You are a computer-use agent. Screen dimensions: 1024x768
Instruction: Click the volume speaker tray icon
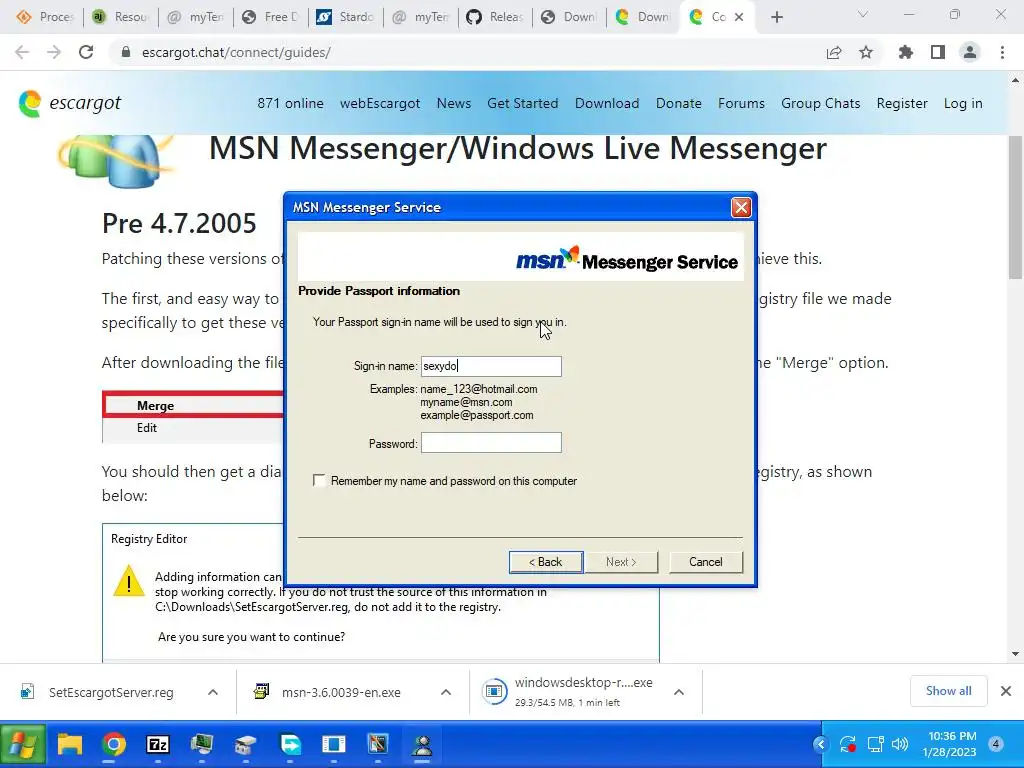click(x=900, y=744)
